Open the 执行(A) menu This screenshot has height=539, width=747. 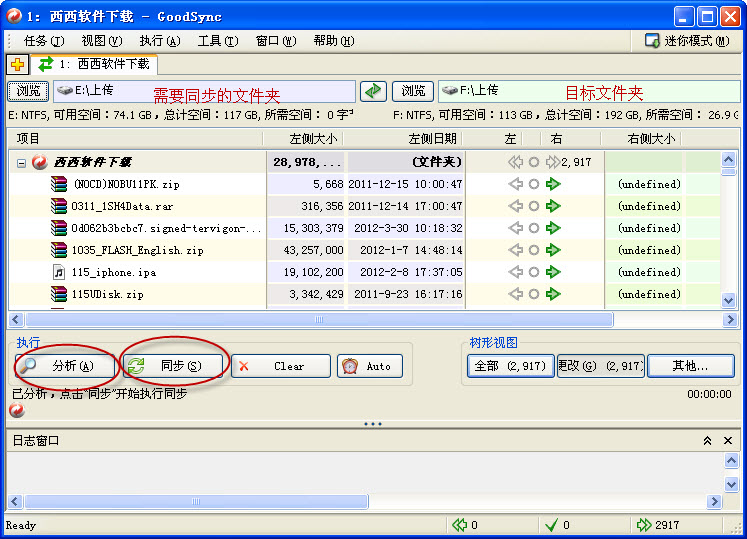tap(160, 41)
